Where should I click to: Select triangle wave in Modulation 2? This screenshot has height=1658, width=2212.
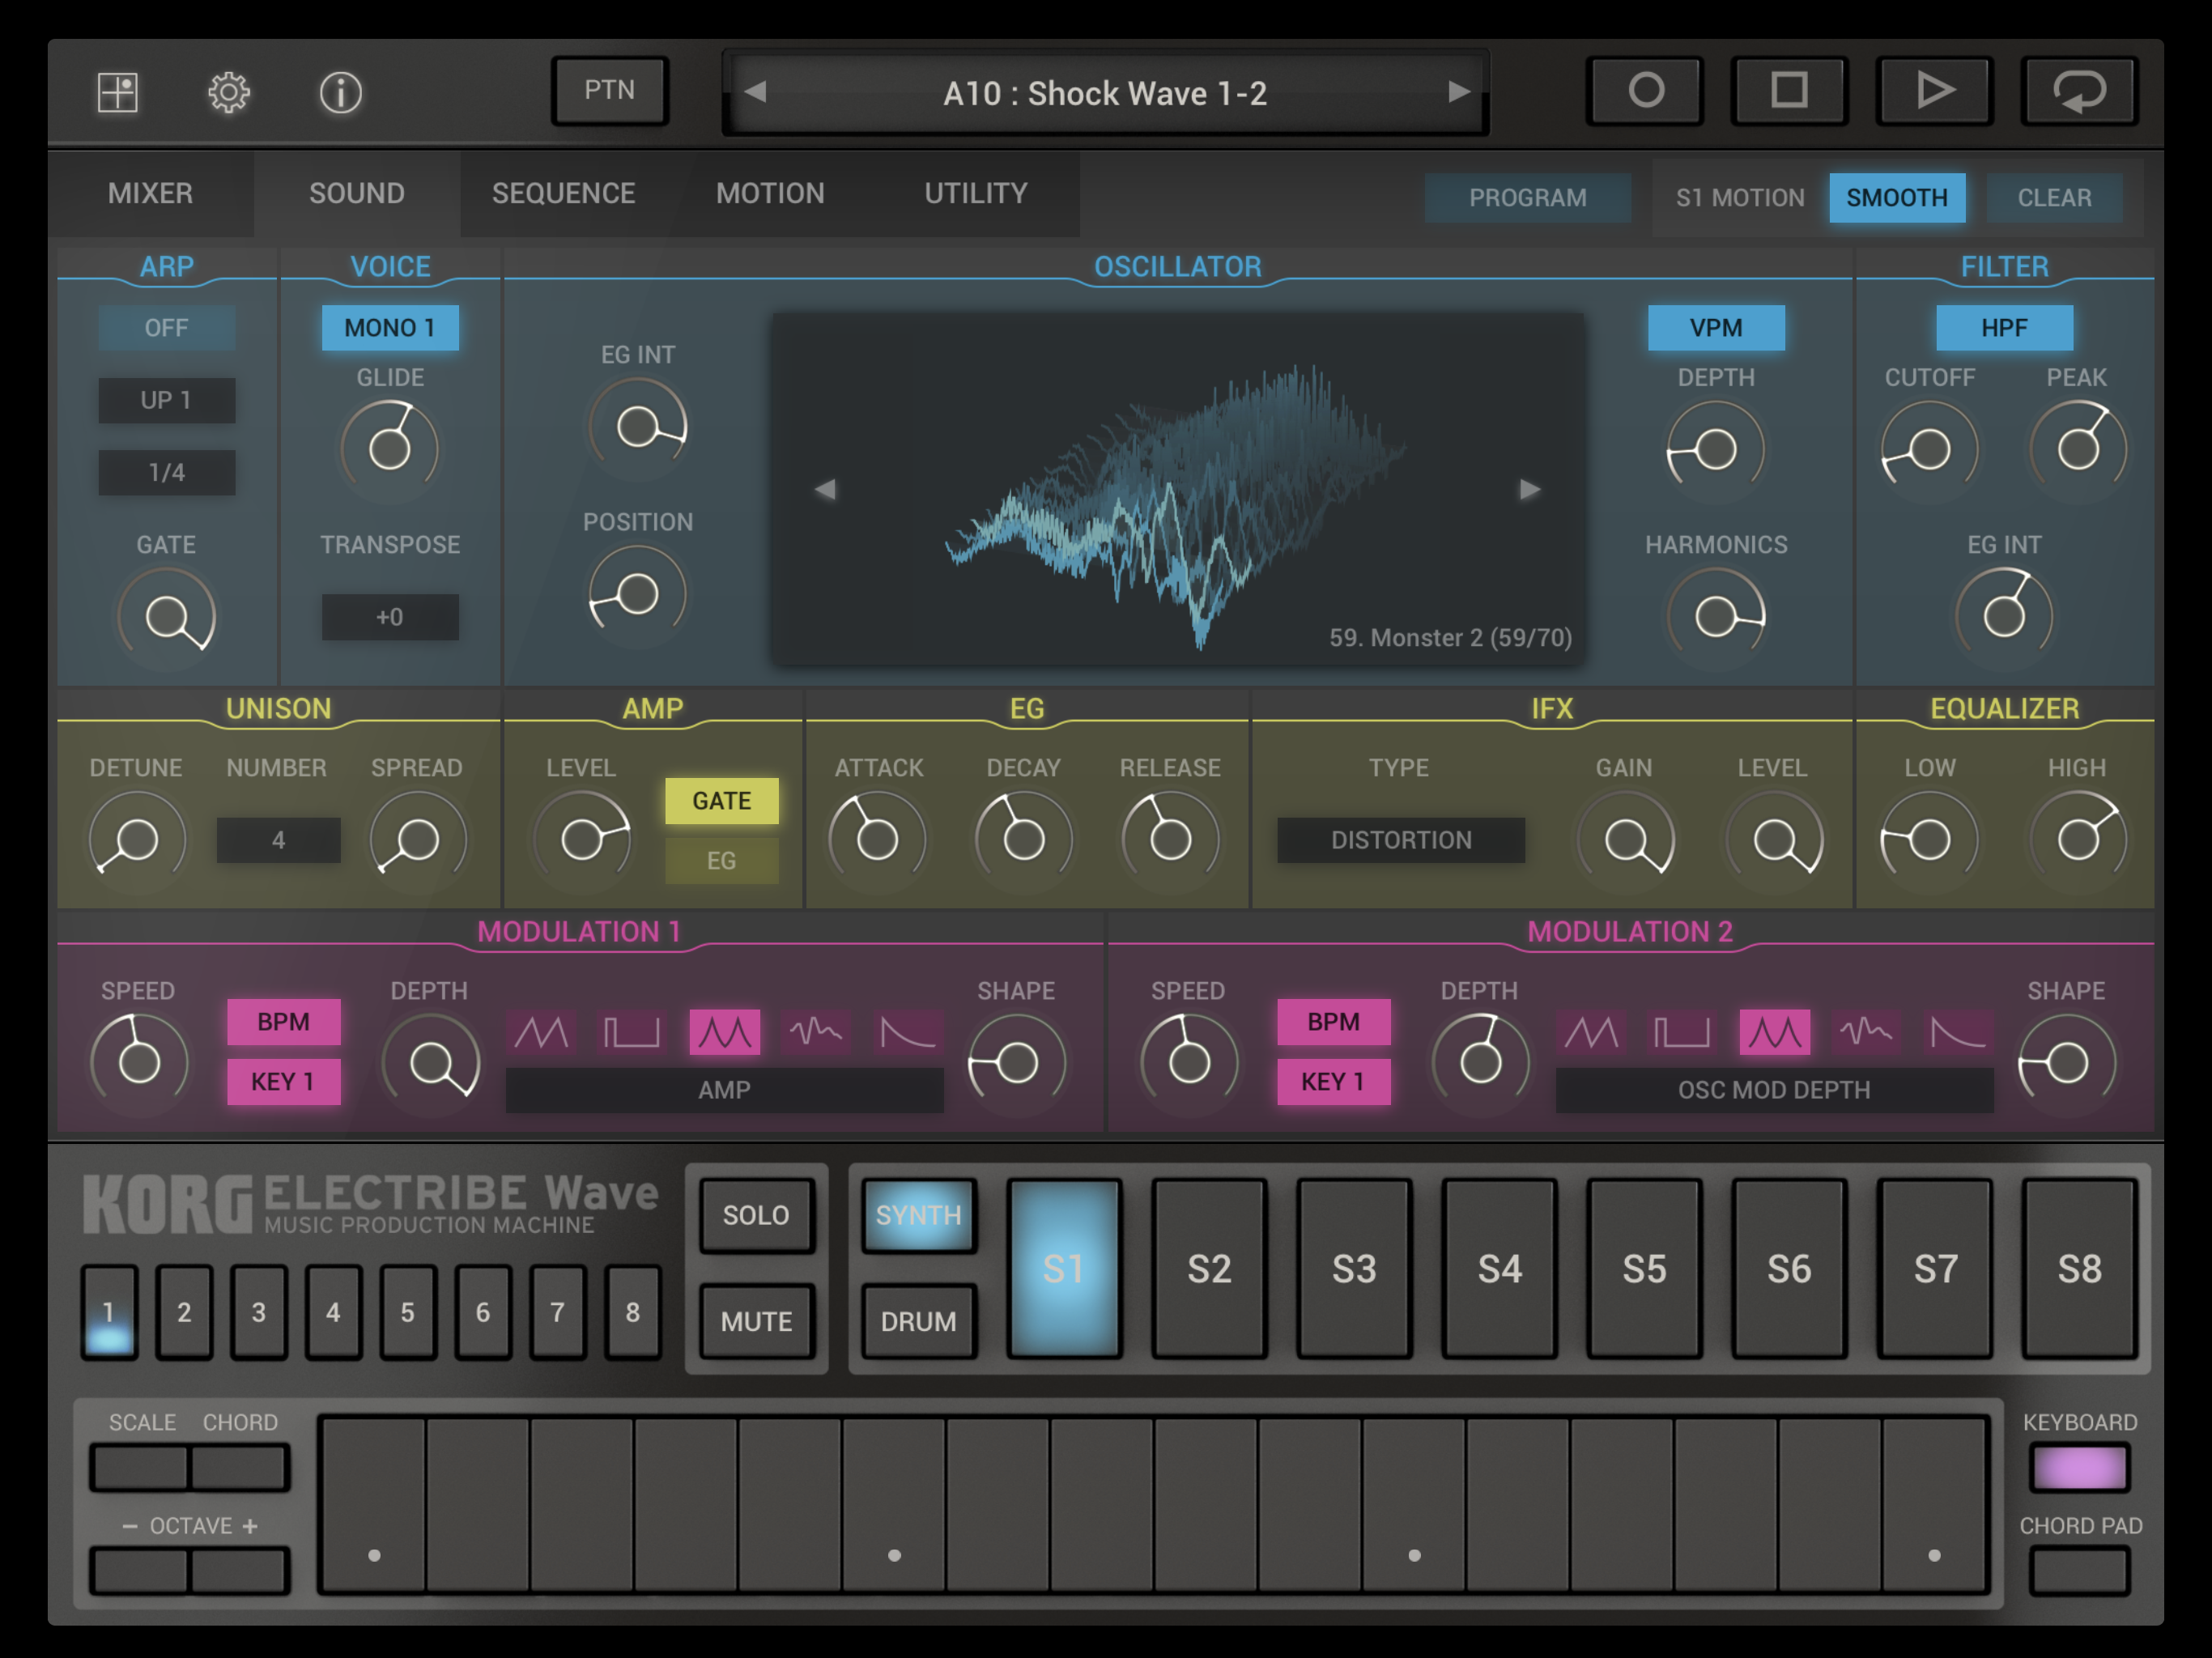tap(1591, 1031)
